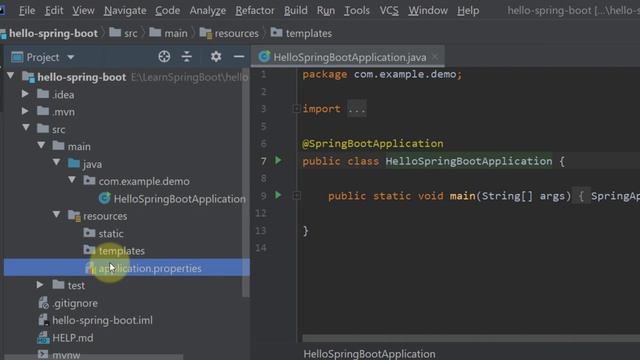
Task: Click the Collapse All icon in Project panel
Action: [x=187, y=56]
